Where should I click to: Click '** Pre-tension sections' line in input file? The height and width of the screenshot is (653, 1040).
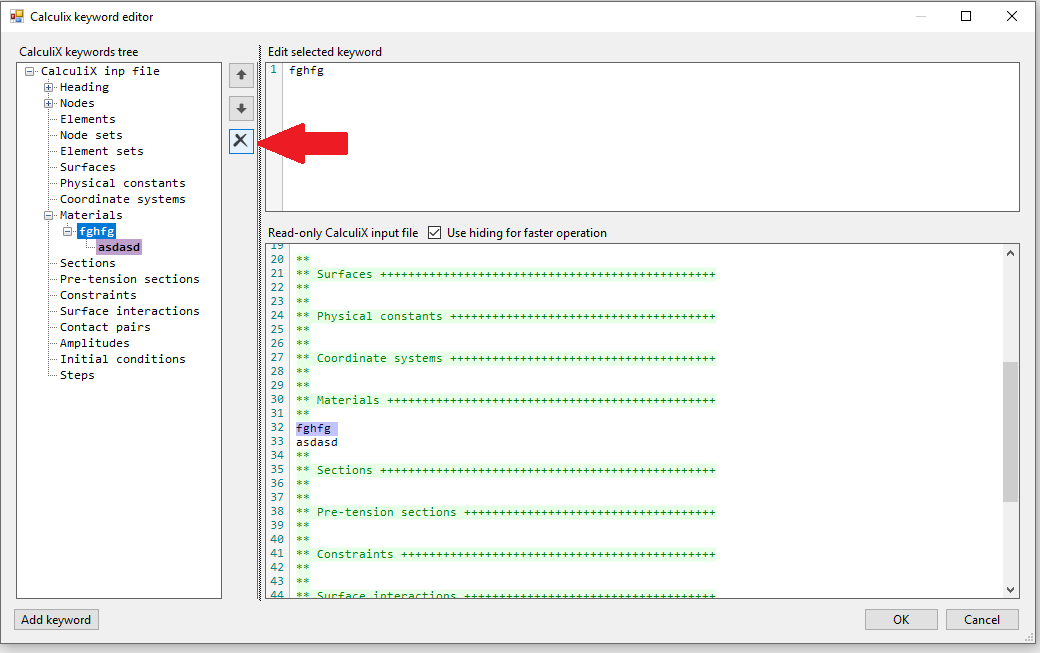pos(505,512)
